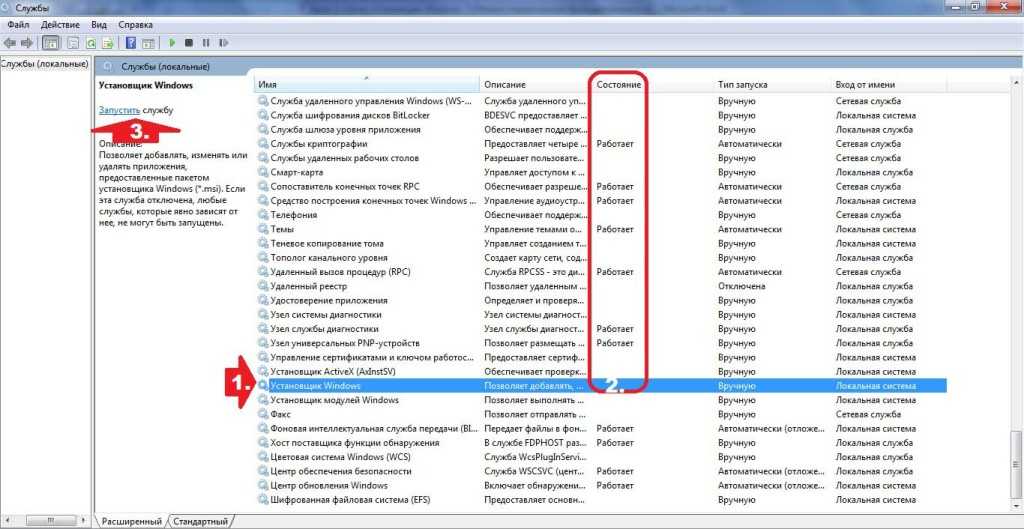Select Узел системы диагностики service row
This screenshot has height=529, width=1024.
coord(601,315)
